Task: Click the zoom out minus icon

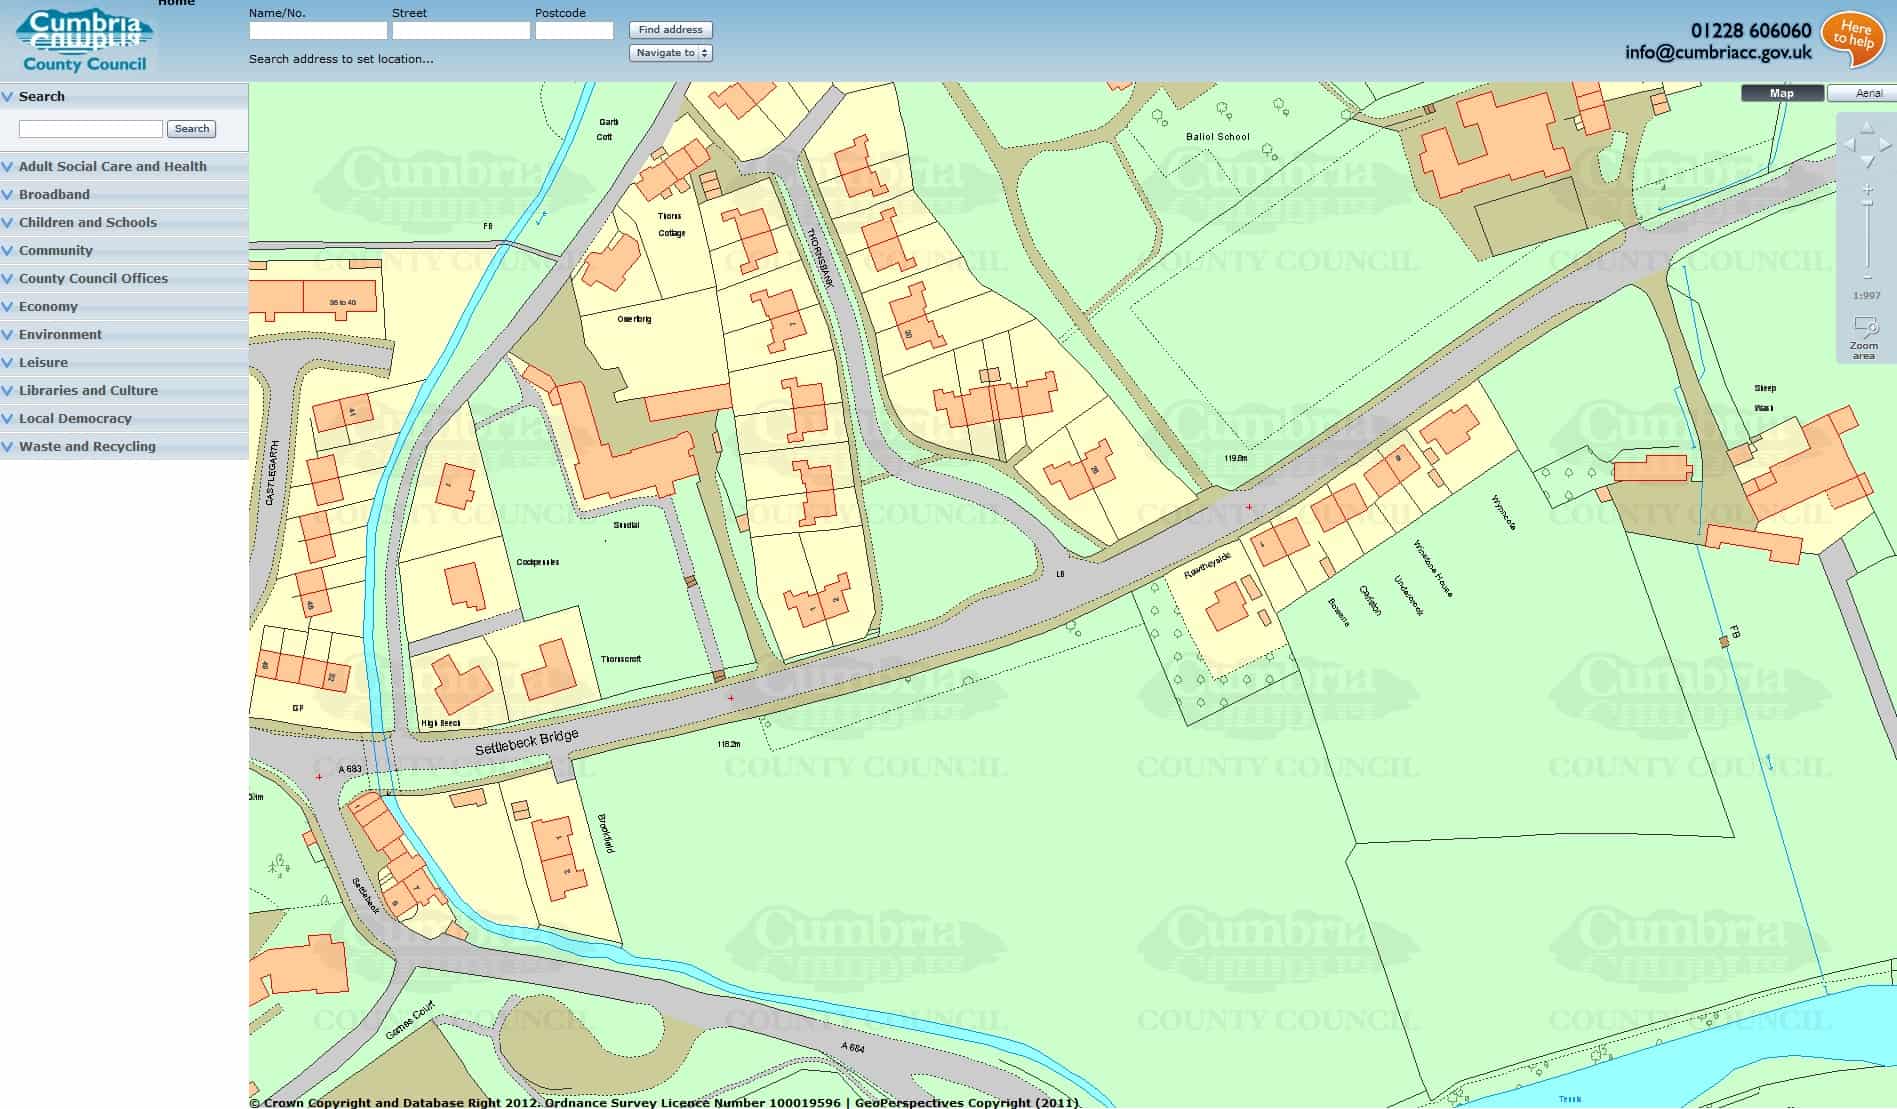Action: tap(1867, 278)
